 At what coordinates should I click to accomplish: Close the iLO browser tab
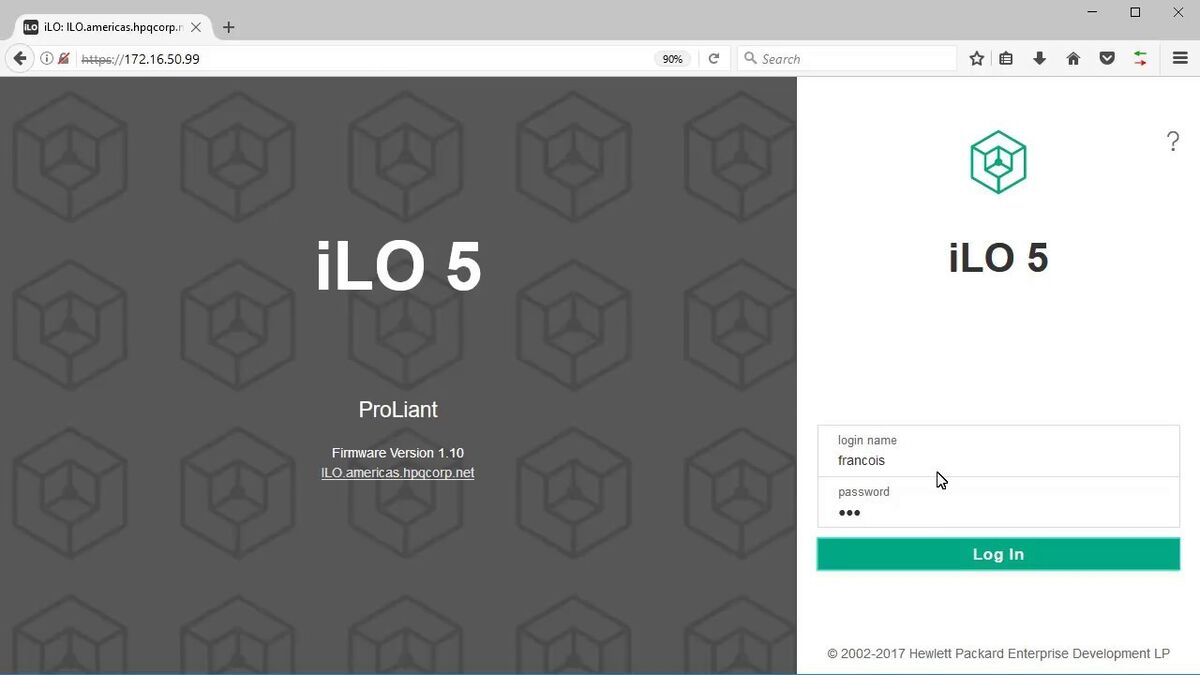(x=196, y=27)
